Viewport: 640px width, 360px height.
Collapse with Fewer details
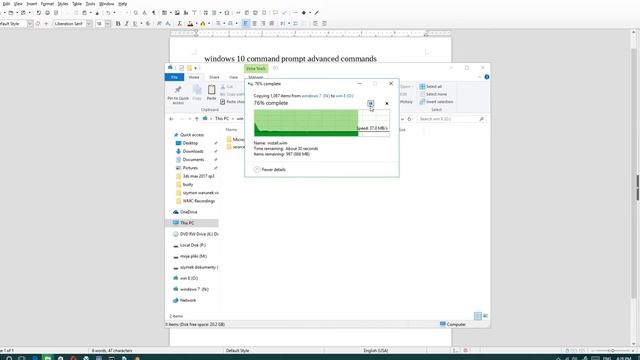270,169
